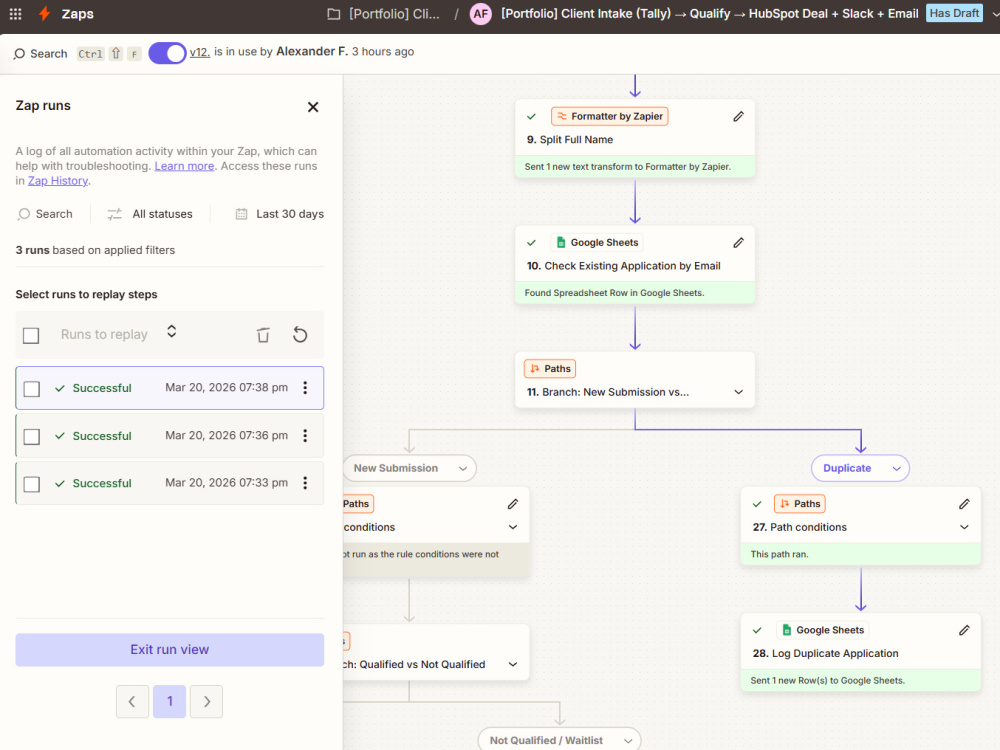Select the Mar 20, 2026 07:36 pm run

(170, 436)
